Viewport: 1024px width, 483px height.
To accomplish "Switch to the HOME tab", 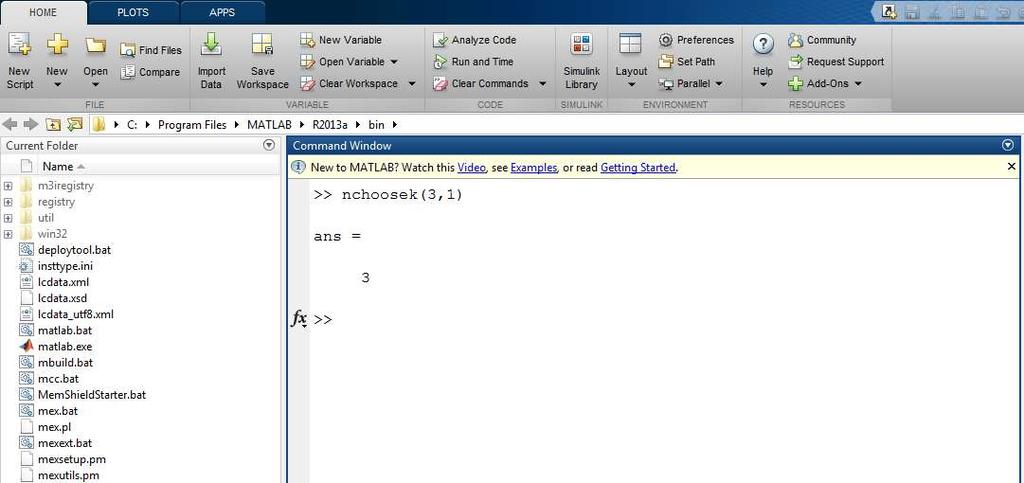I will tap(44, 12).
